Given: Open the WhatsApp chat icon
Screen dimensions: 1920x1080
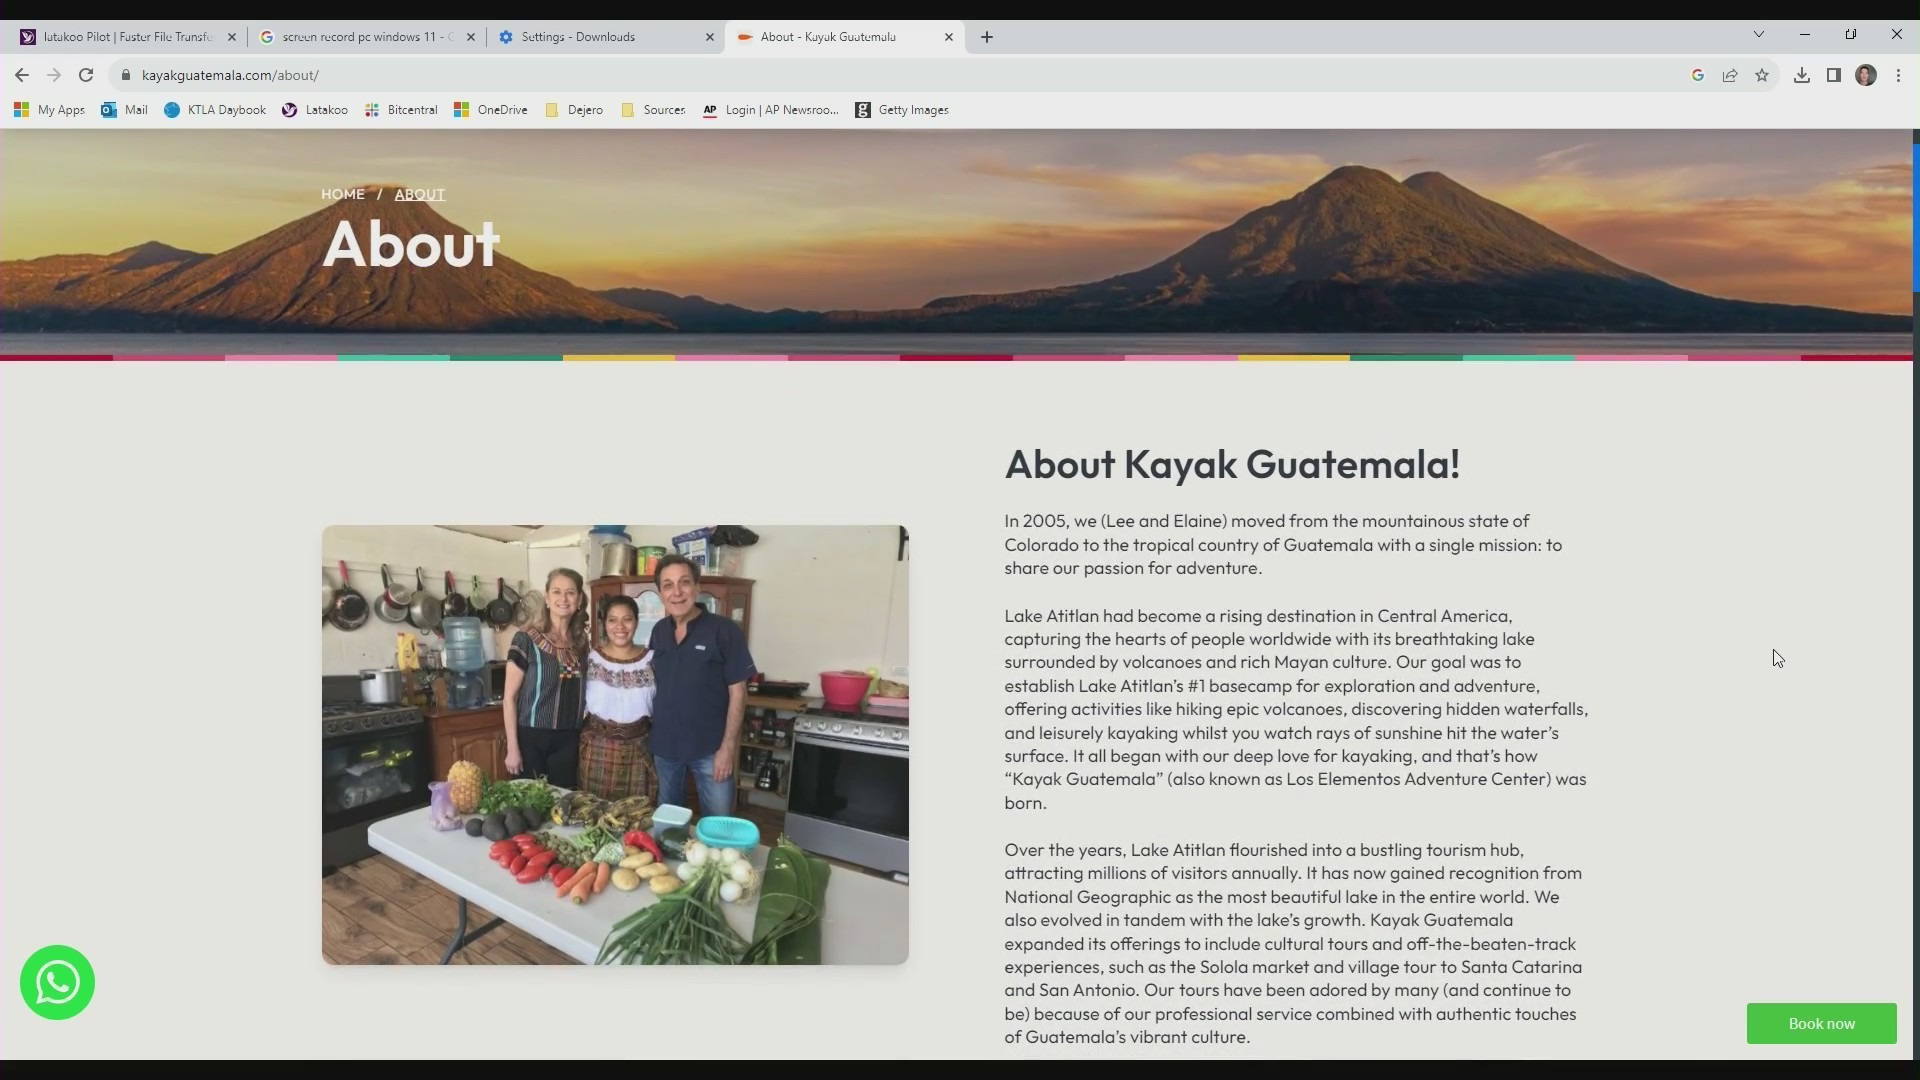Looking at the screenshot, I should pos(57,983).
